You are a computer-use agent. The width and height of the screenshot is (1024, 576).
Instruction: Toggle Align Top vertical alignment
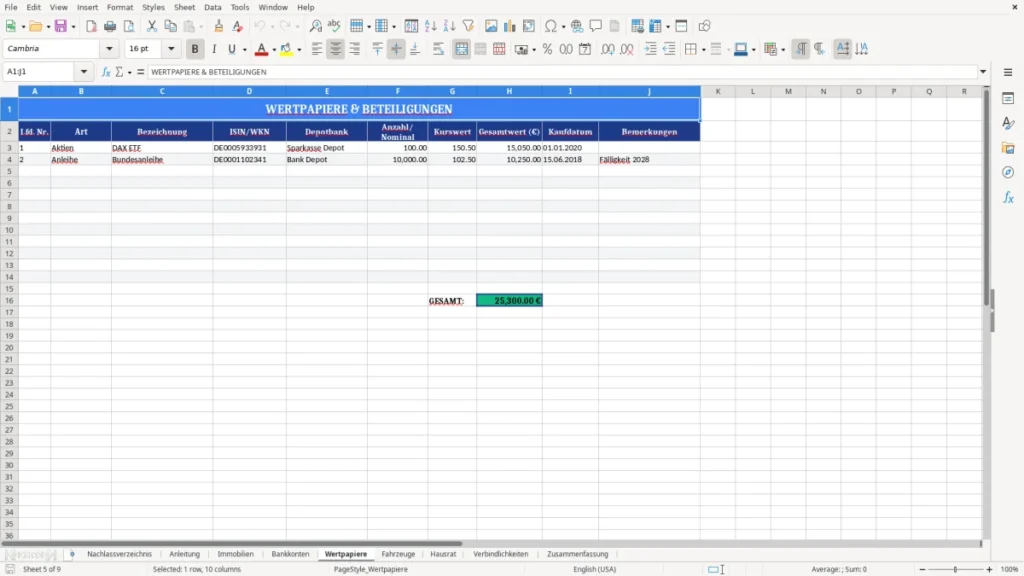point(377,49)
